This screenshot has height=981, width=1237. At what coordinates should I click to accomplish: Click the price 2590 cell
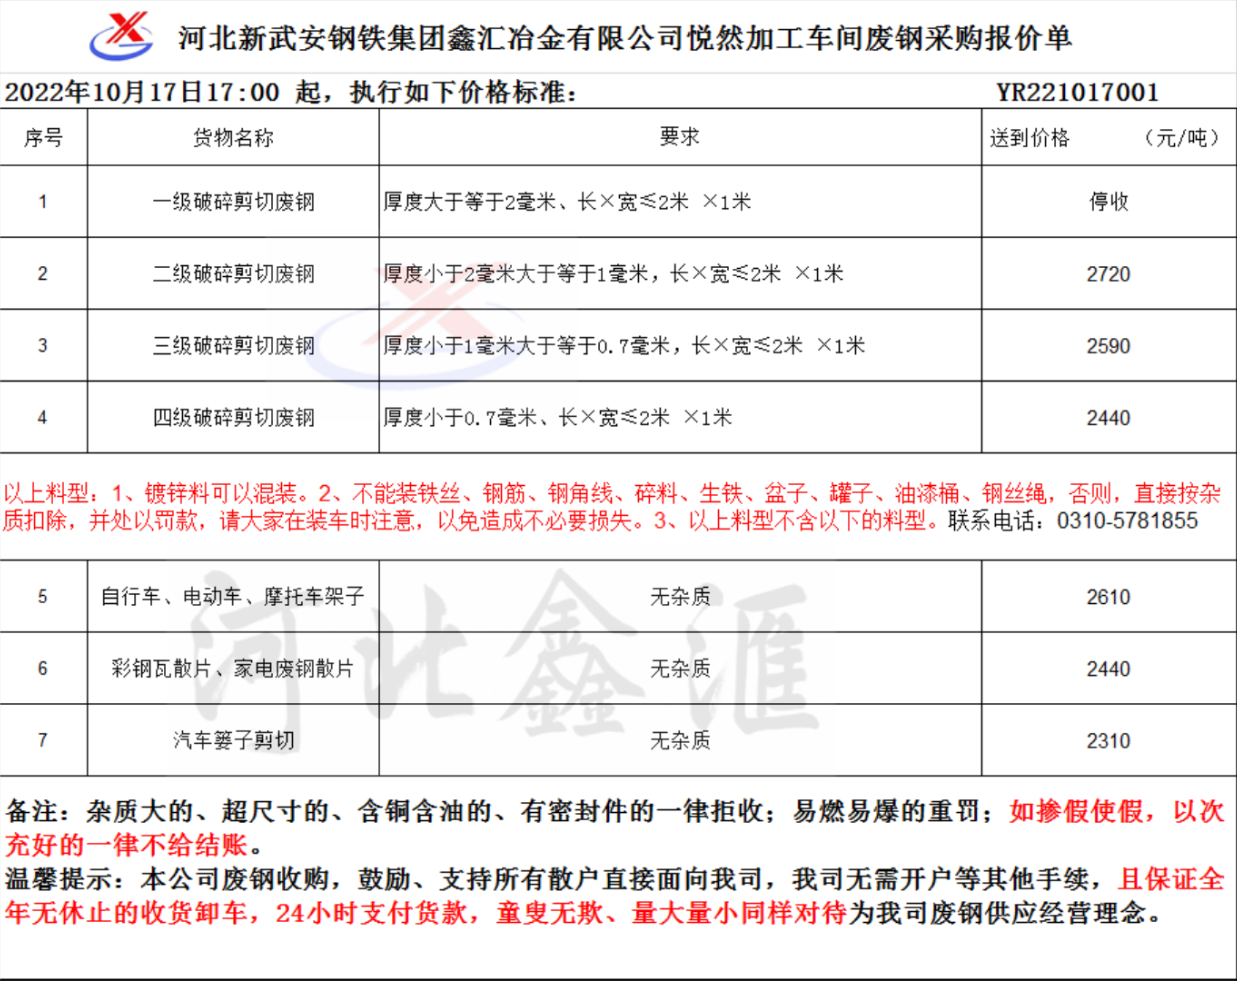click(x=1108, y=346)
